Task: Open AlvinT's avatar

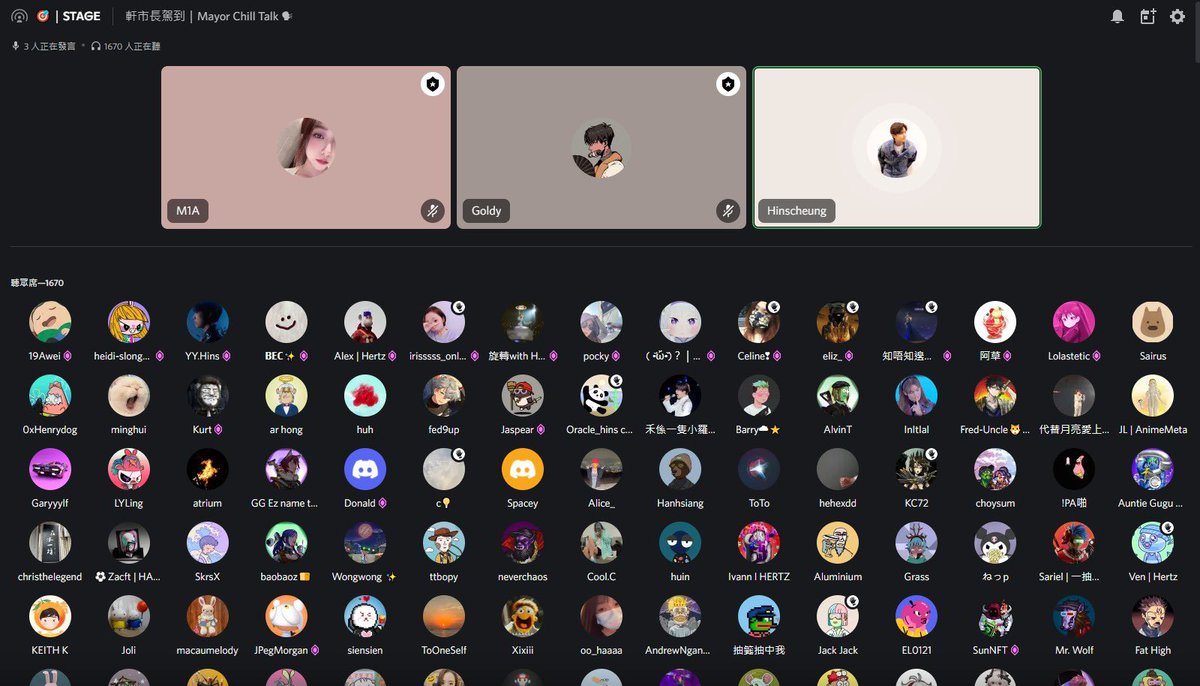Action: [x=838, y=396]
